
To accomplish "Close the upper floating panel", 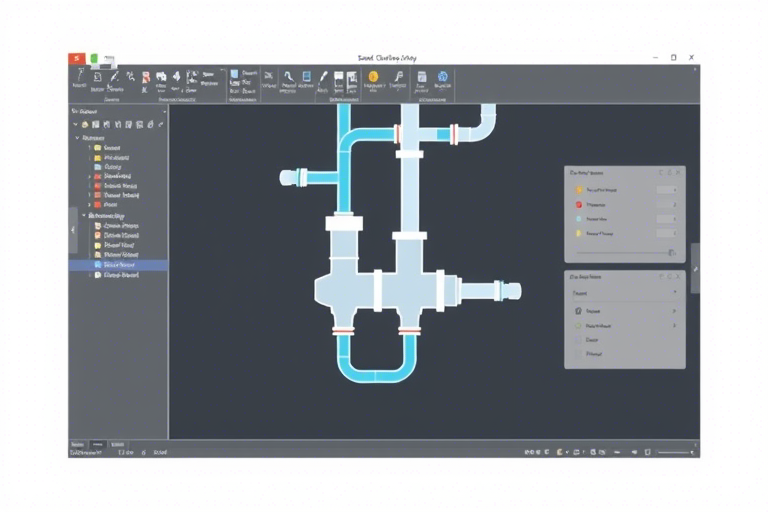I will tap(678, 172).
